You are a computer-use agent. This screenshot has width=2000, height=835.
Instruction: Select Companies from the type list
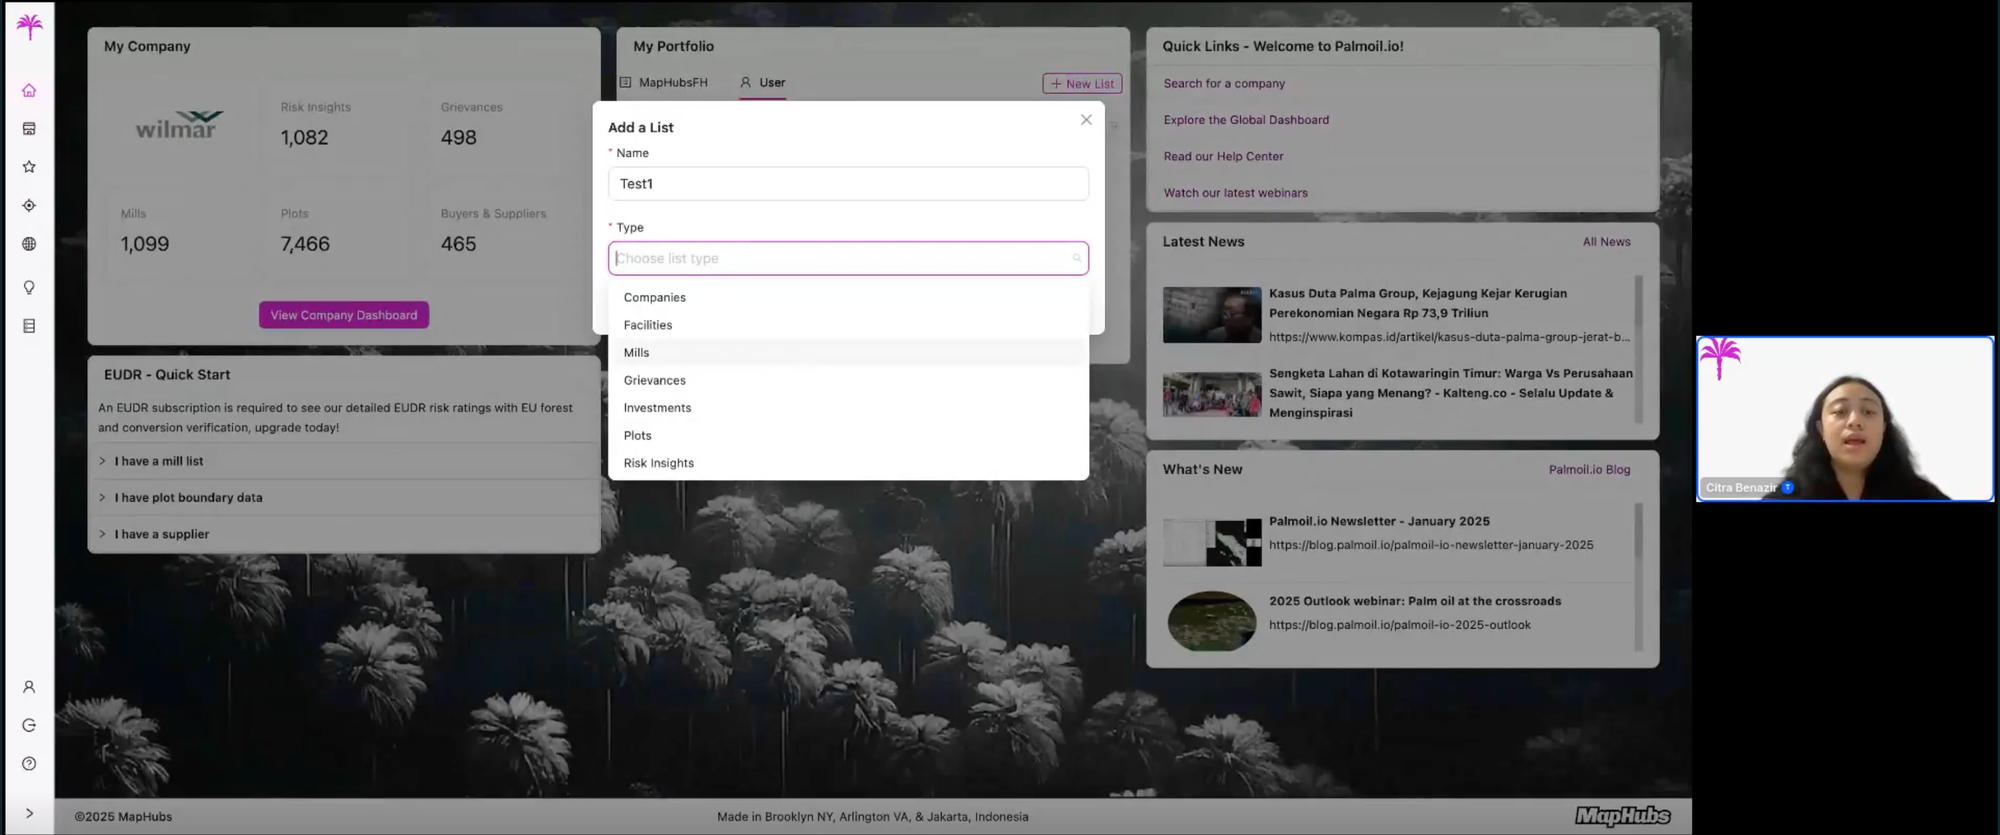(848, 297)
